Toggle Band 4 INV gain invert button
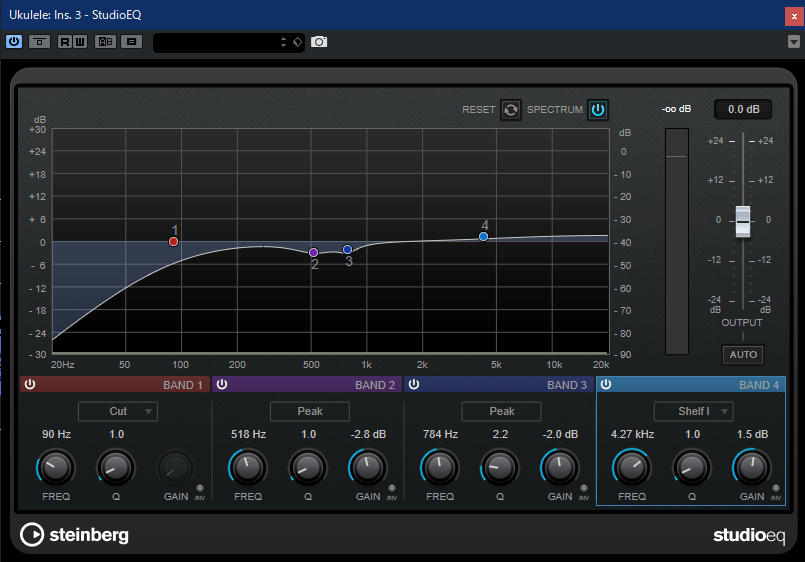This screenshot has width=805, height=562. (x=776, y=488)
